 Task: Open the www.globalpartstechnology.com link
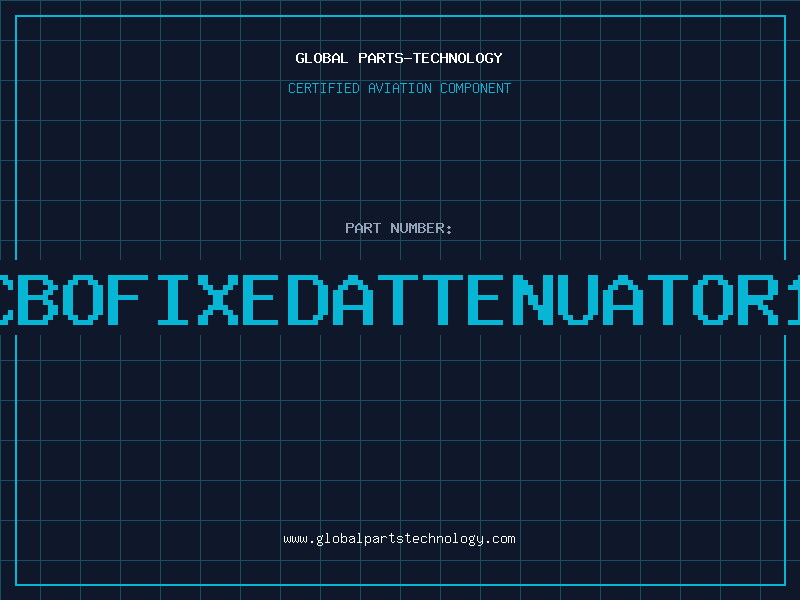coord(399,539)
